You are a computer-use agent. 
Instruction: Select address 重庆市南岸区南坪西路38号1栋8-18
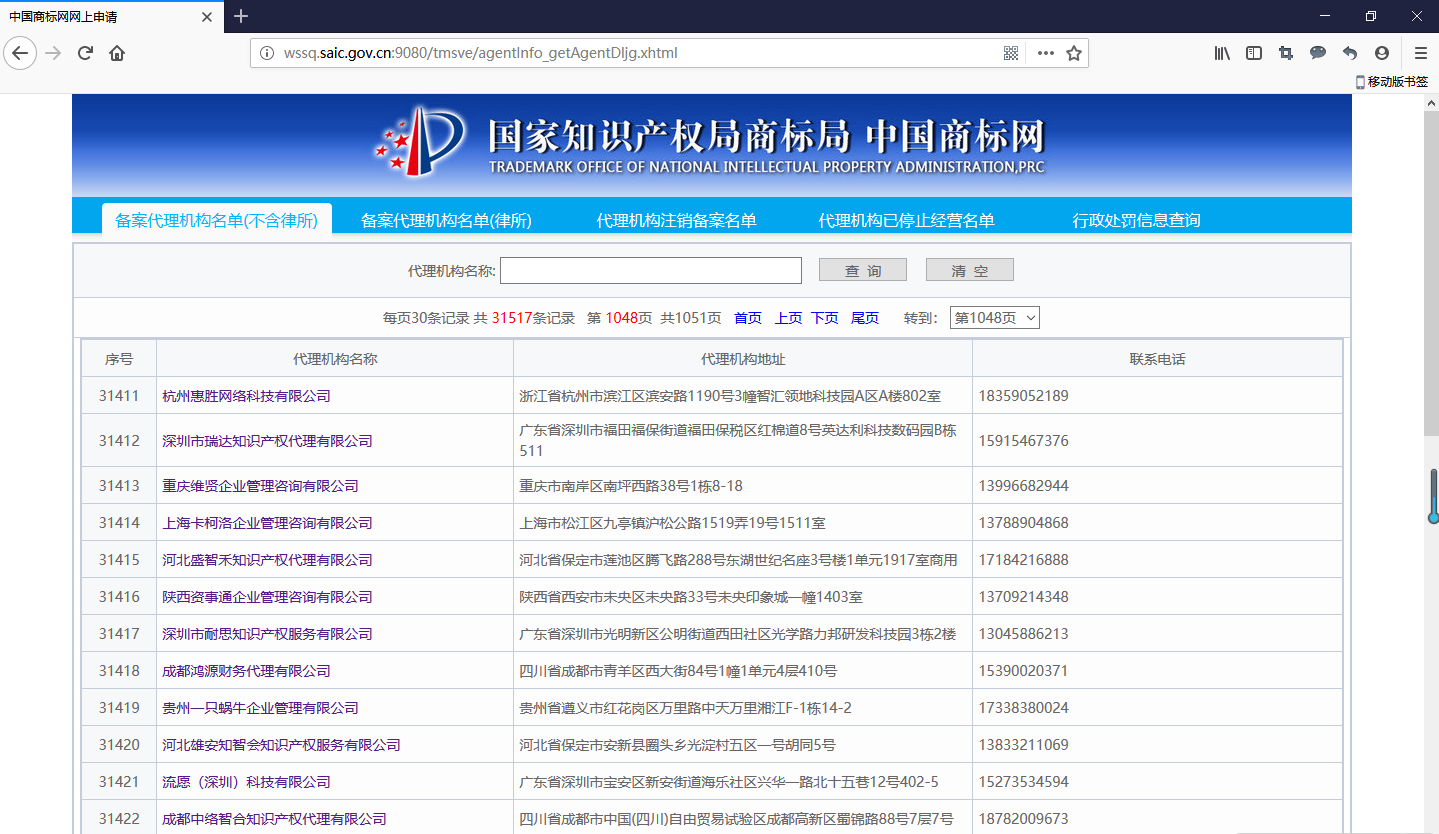(x=631, y=486)
